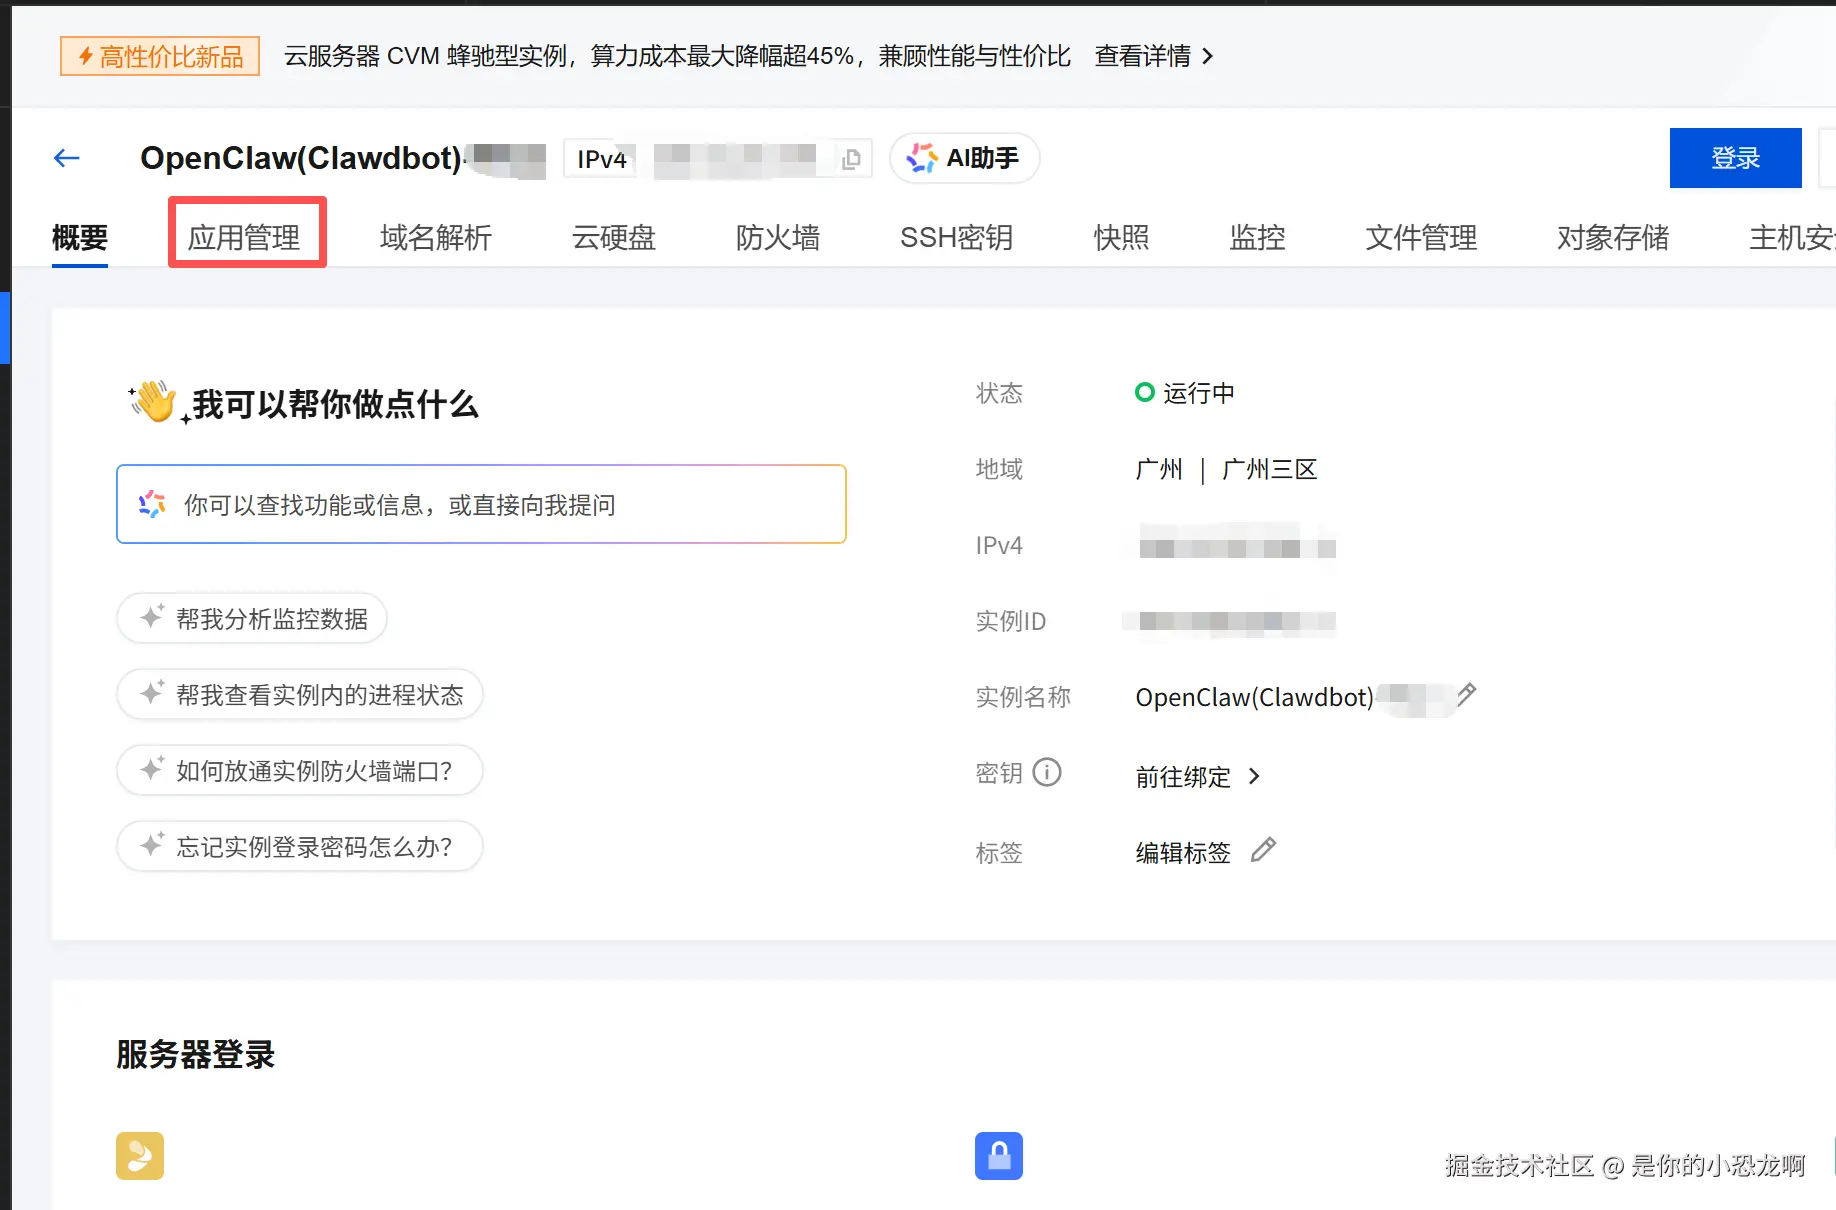Open 查看详情 banner link
Image resolution: width=1836 pixels, height=1210 pixels.
pyautogui.click(x=1154, y=56)
